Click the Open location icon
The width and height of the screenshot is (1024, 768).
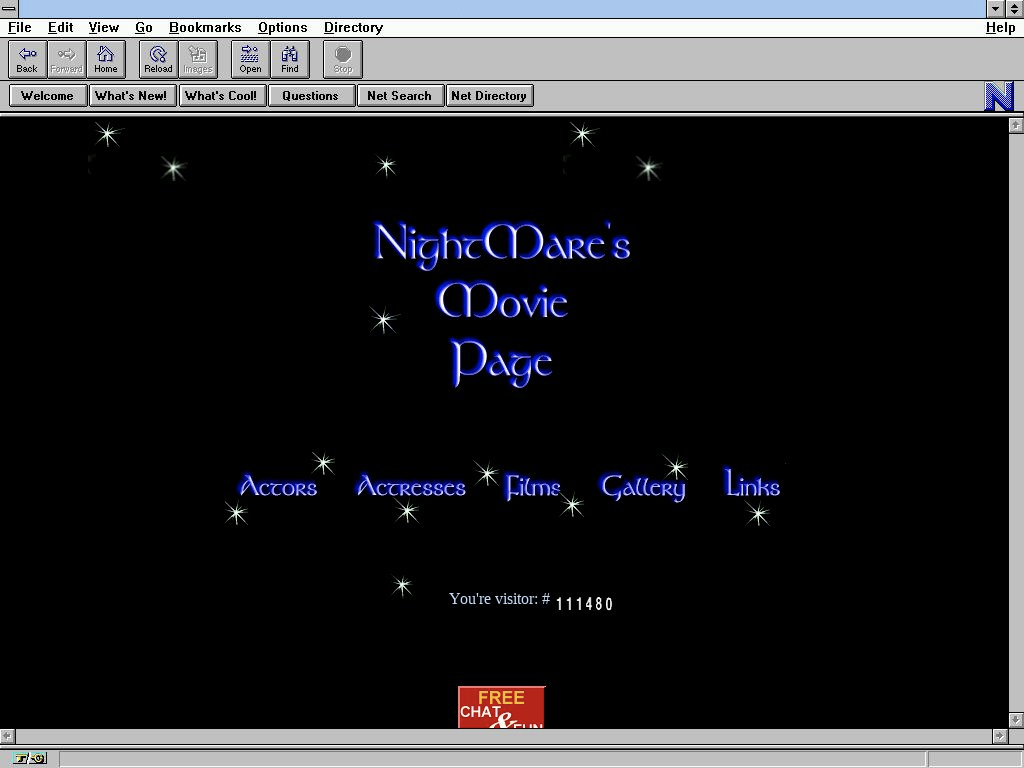(250, 59)
